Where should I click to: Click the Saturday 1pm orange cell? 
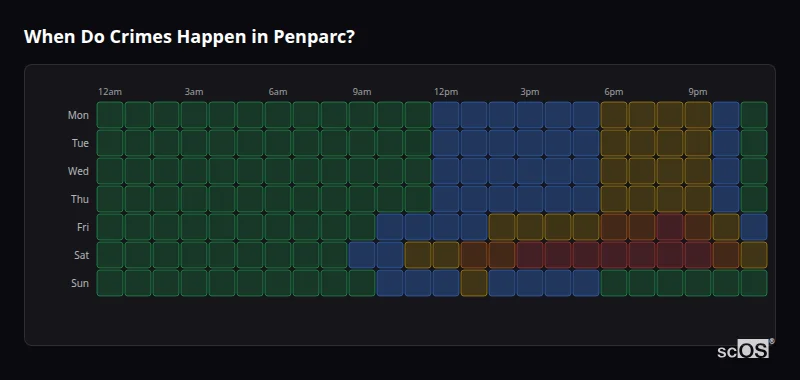click(x=474, y=255)
